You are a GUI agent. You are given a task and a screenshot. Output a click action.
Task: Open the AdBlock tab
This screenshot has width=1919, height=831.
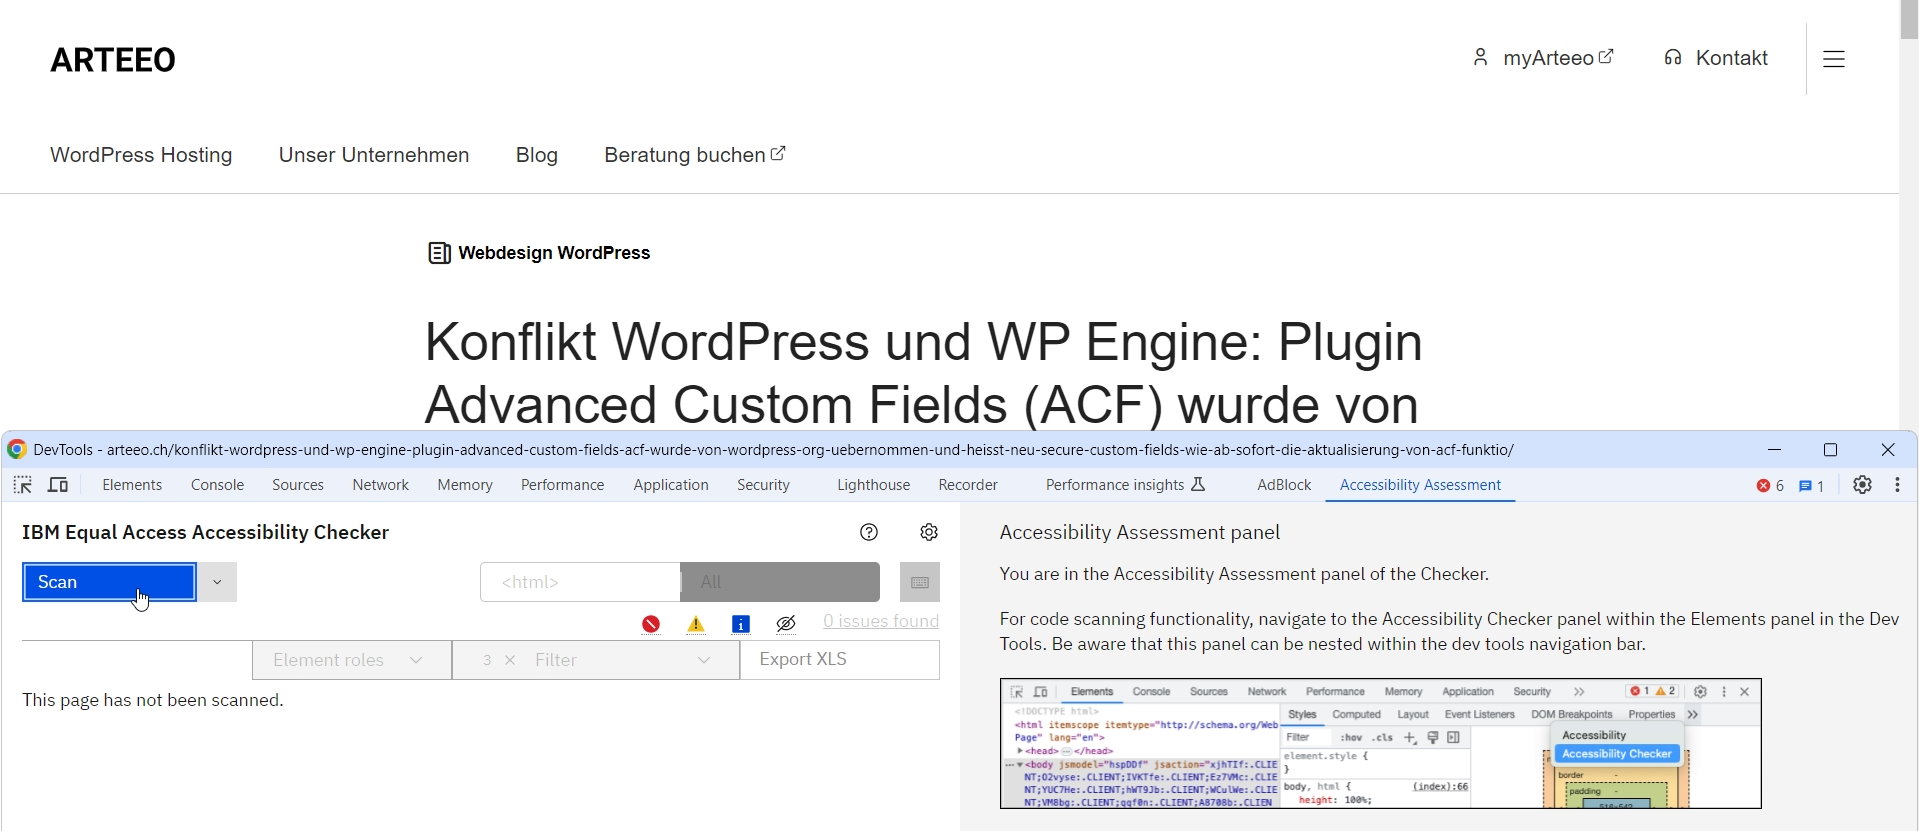[1284, 485]
